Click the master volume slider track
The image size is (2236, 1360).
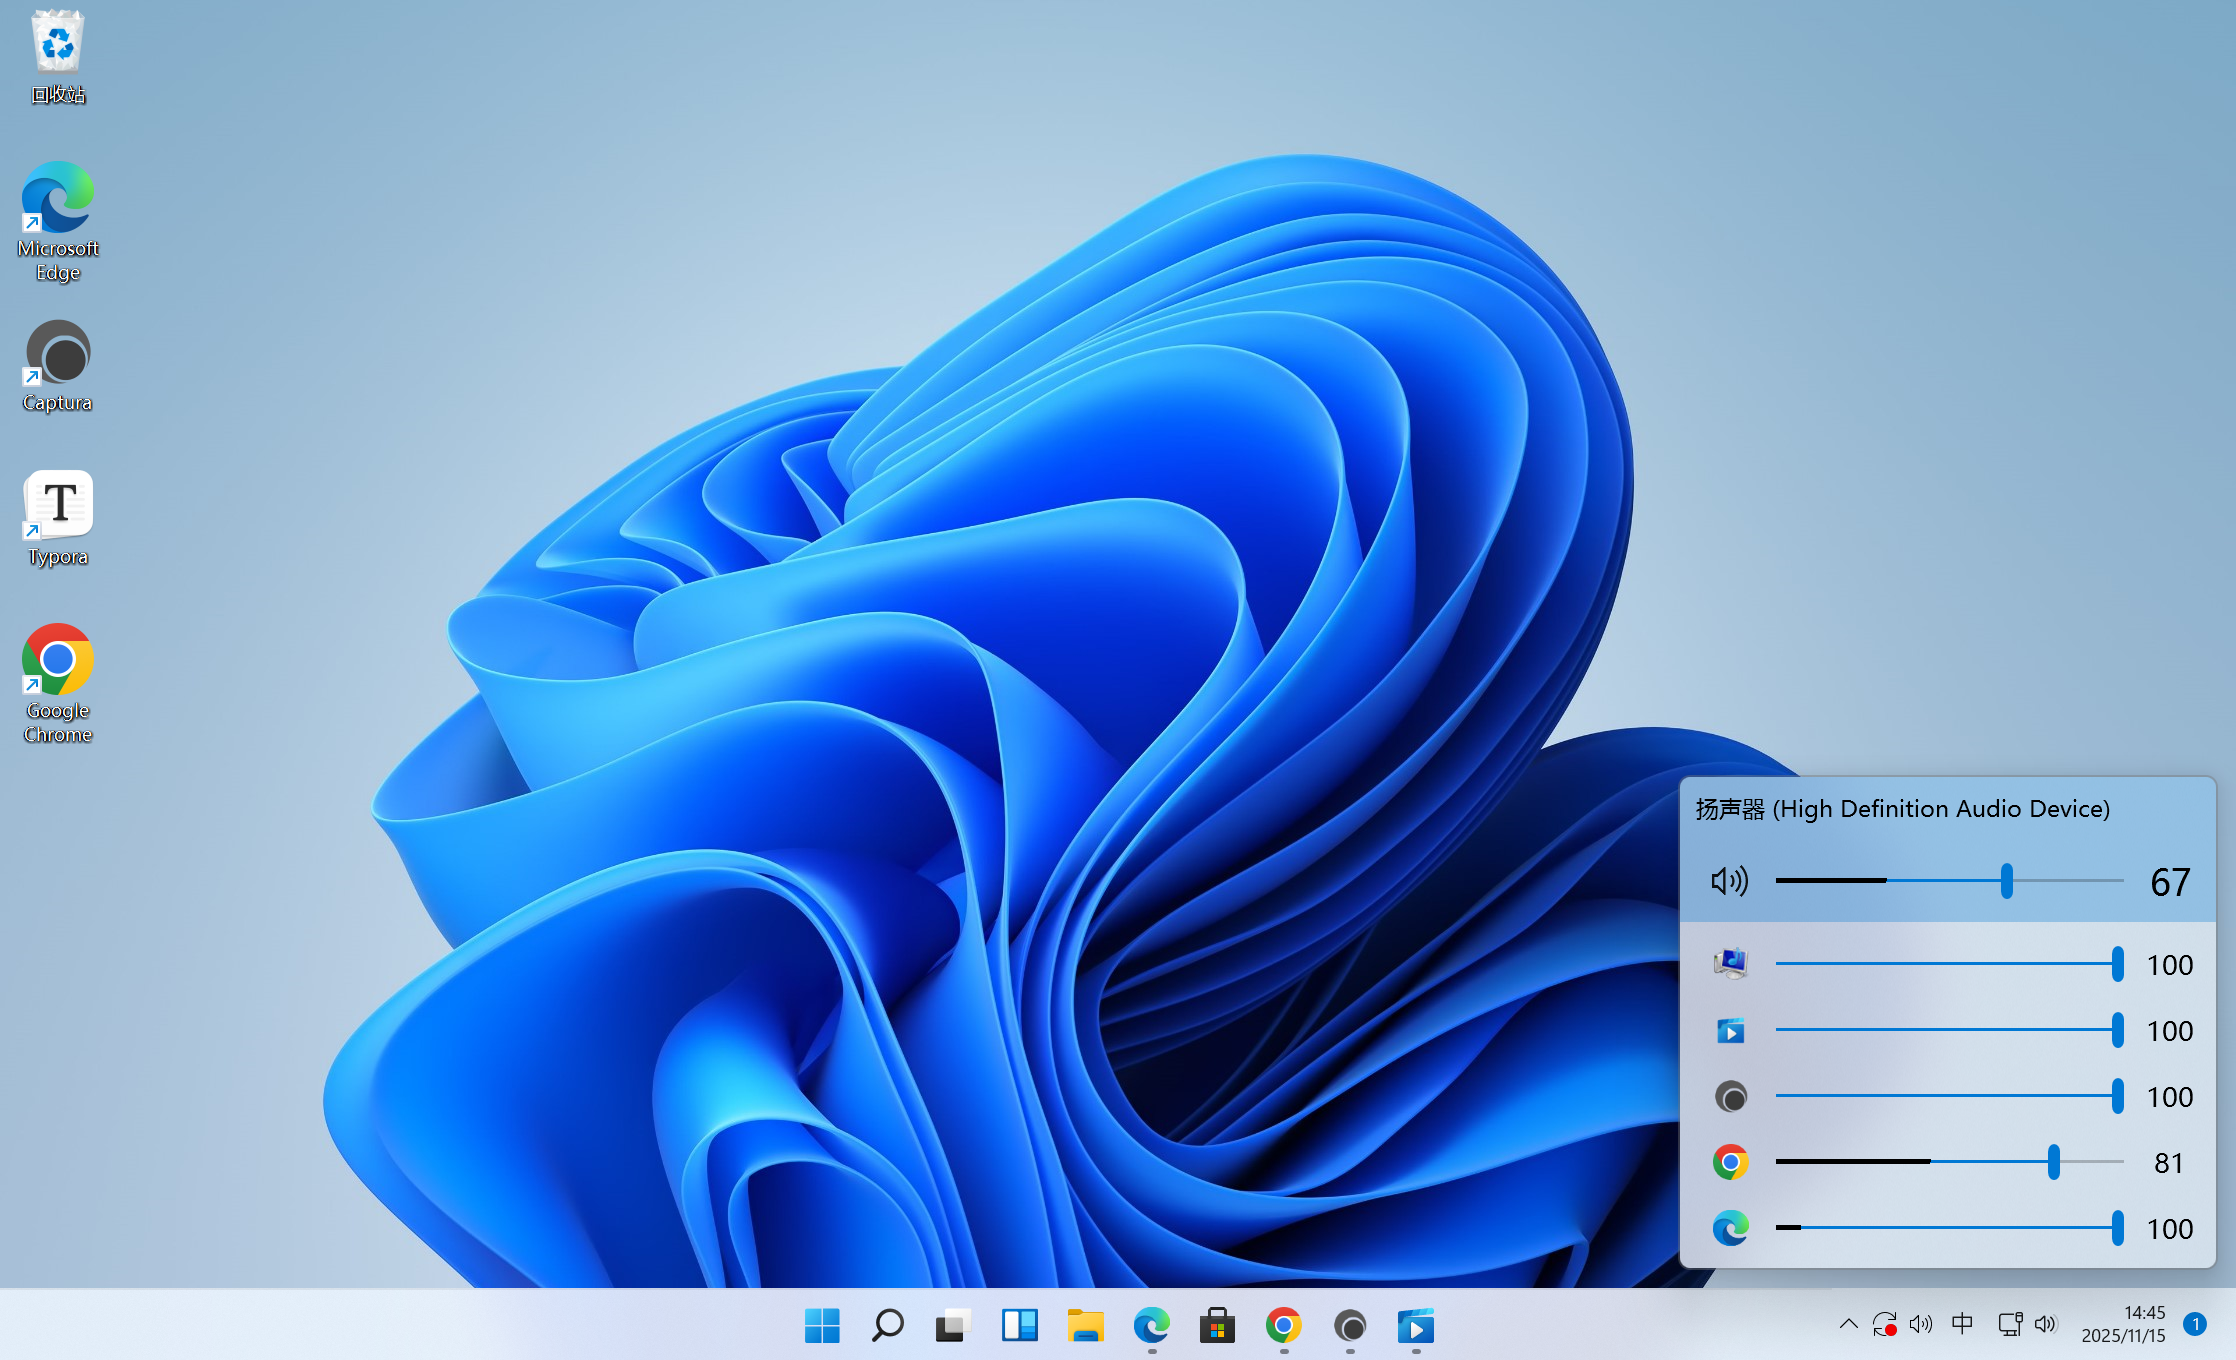click(1948, 881)
